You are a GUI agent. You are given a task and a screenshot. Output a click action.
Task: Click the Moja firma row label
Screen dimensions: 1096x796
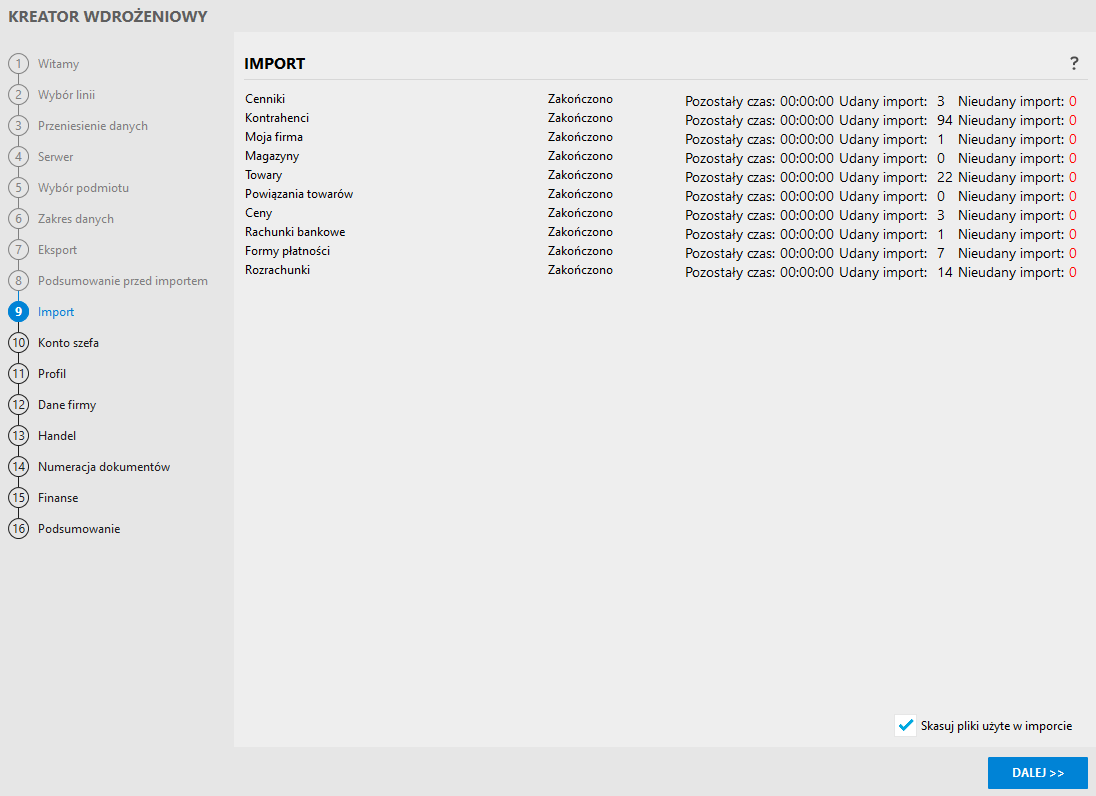tap(274, 137)
